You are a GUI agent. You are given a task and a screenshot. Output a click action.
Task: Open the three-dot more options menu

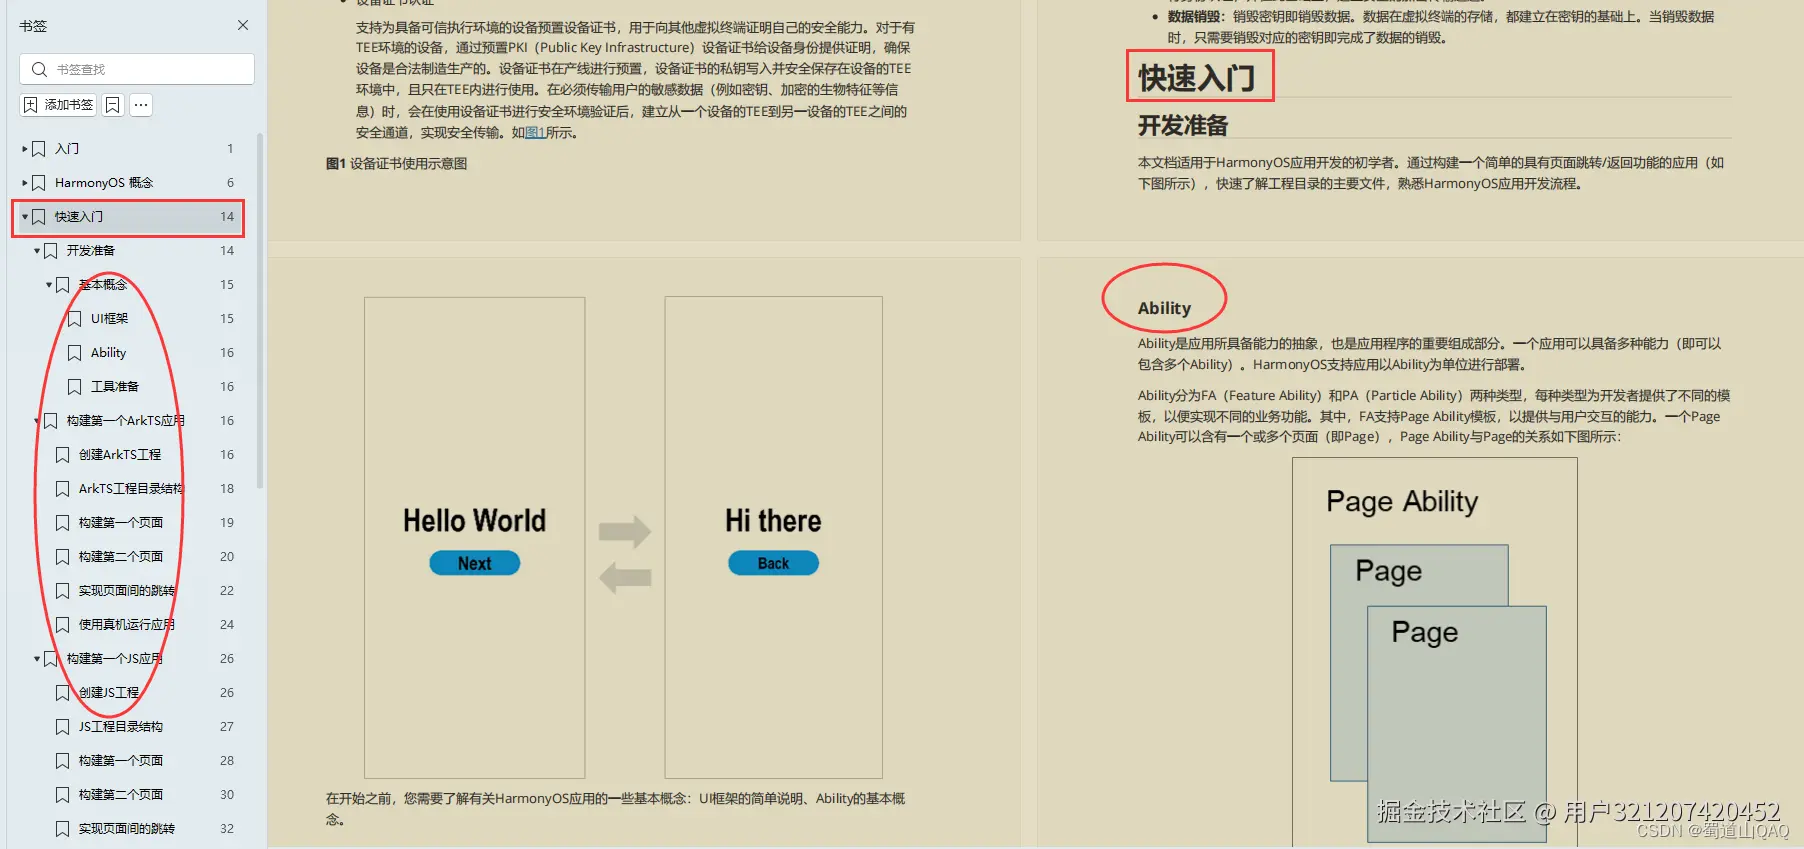click(x=141, y=105)
